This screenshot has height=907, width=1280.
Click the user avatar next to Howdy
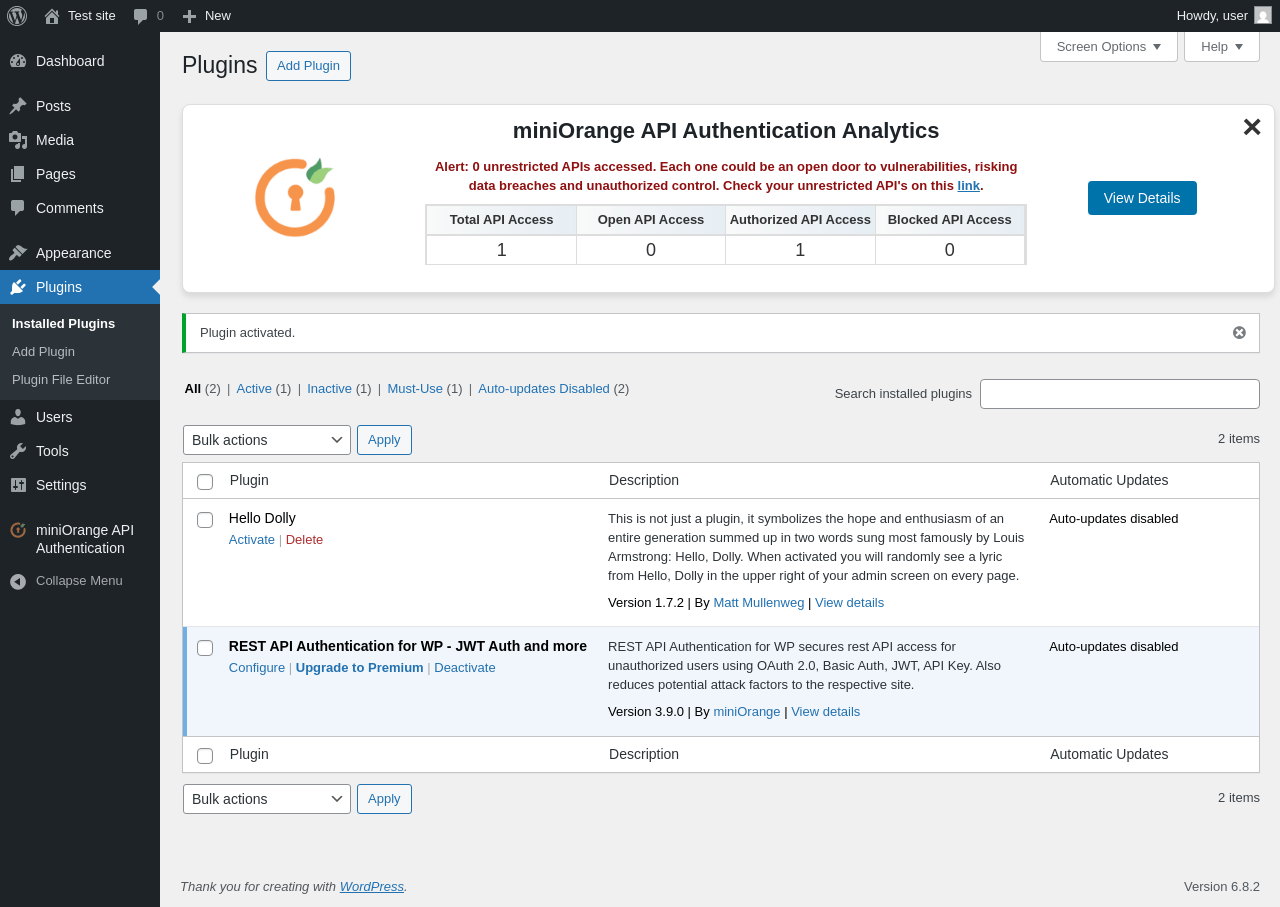1263,15
